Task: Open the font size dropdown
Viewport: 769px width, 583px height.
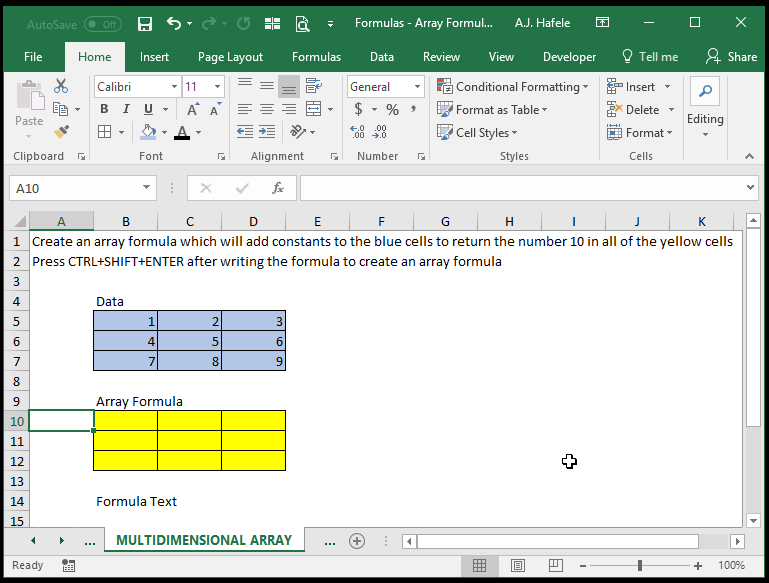Action: click(x=217, y=87)
